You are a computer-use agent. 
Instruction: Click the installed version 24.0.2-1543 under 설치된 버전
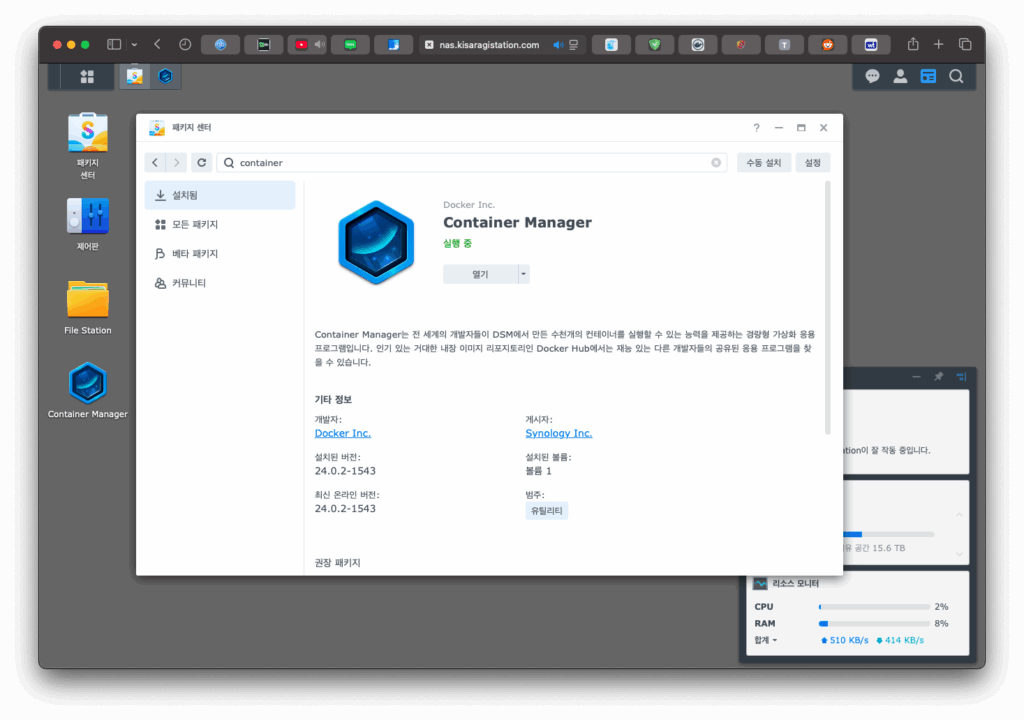345,471
